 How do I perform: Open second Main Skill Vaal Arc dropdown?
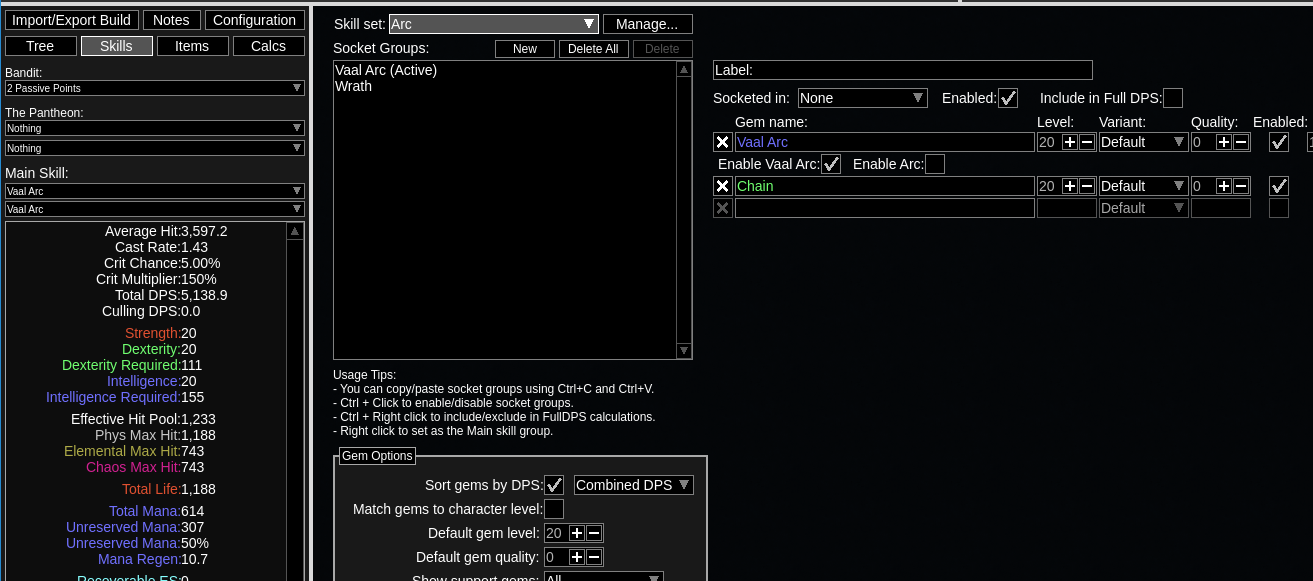[x=155, y=209]
